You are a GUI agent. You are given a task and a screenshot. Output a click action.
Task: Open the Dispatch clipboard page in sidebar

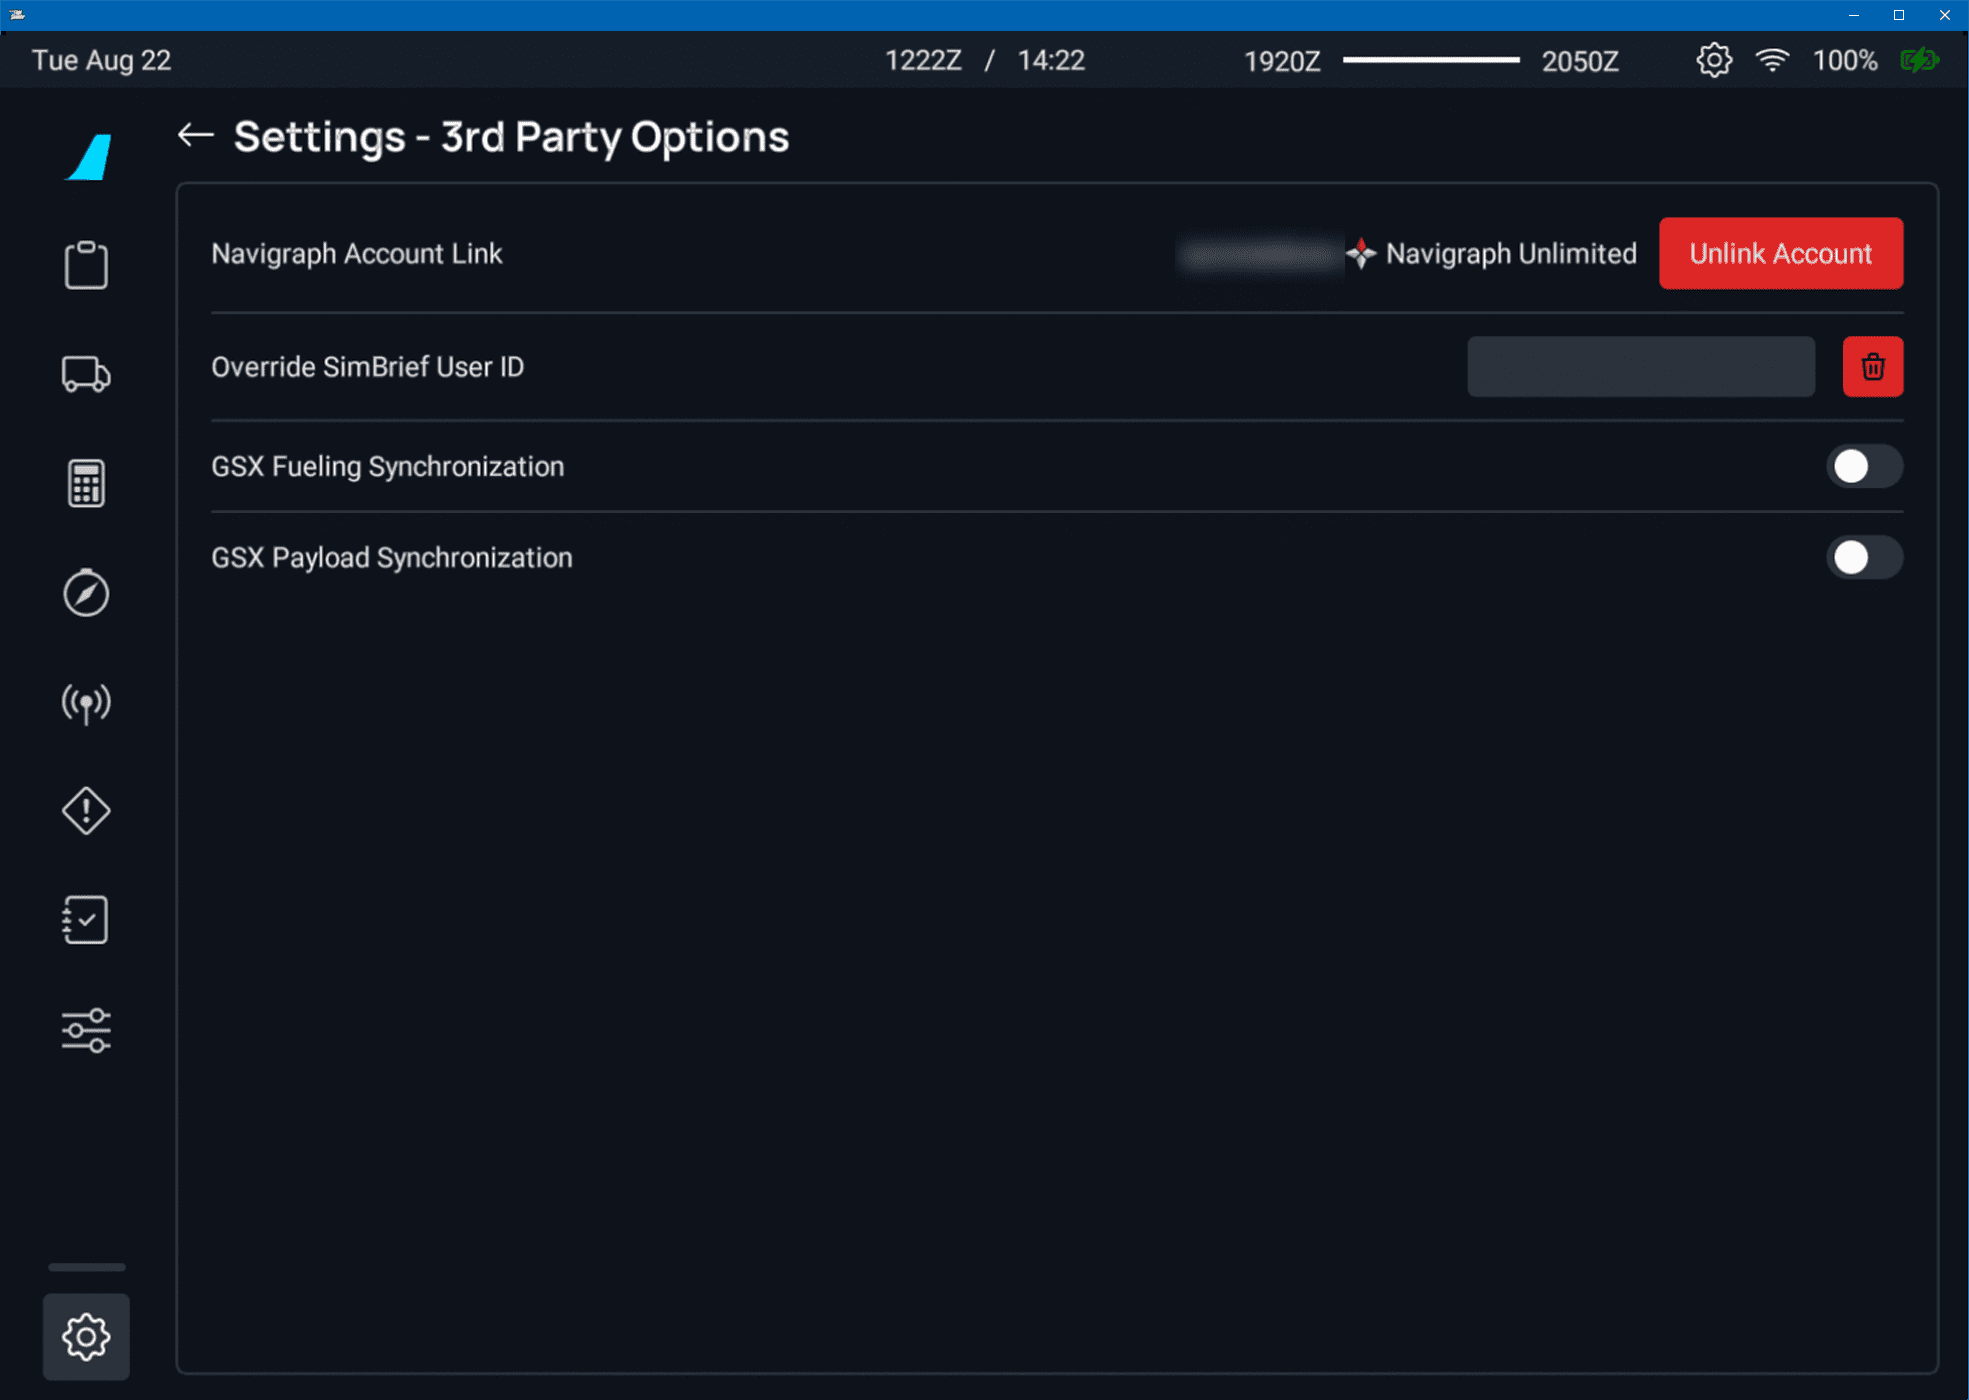pyautogui.click(x=86, y=265)
